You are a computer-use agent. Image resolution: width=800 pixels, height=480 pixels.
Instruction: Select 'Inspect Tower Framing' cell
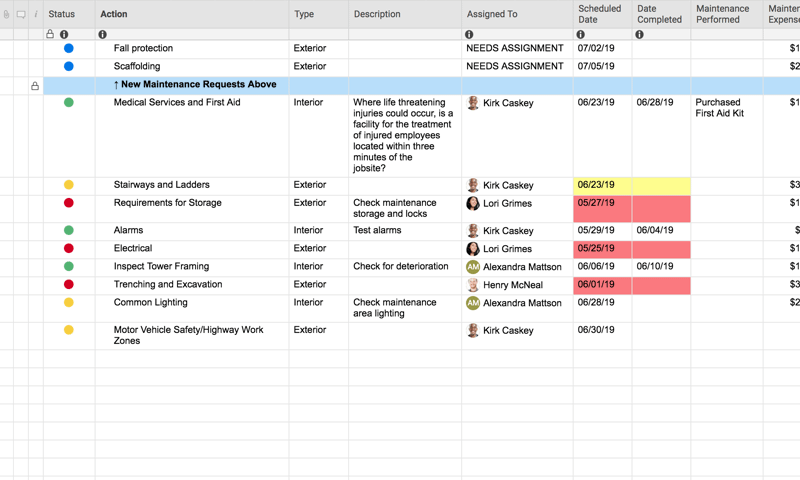[192, 267]
